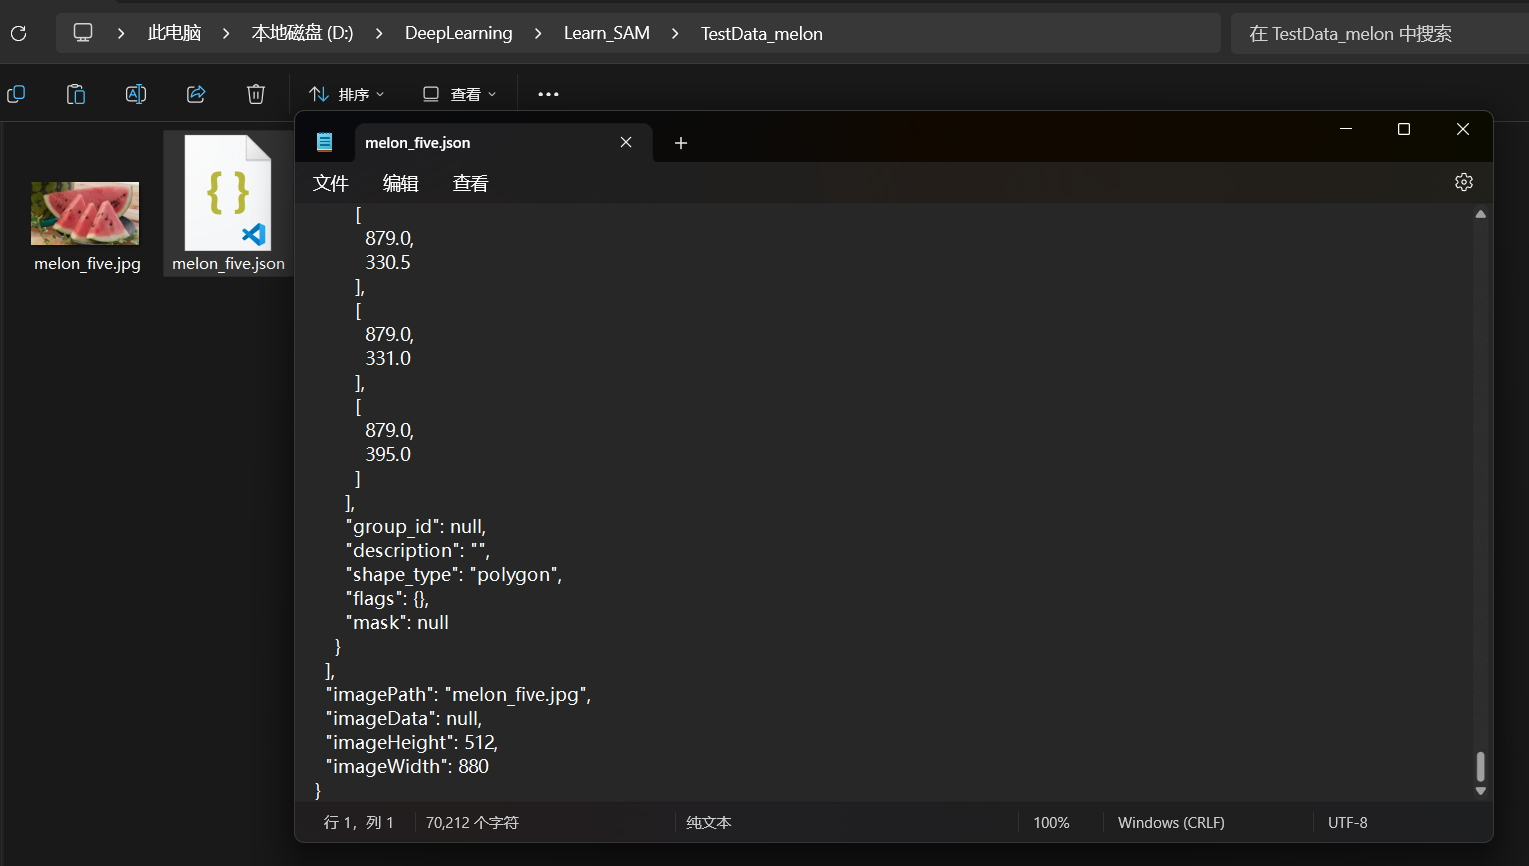Expand the chevron after 本地磁盘 (D:)

[379, 33]
